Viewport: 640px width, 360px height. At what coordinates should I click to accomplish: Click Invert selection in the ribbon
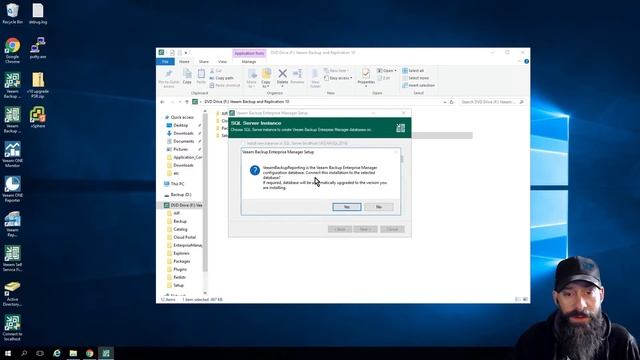(x=418, y=85)
